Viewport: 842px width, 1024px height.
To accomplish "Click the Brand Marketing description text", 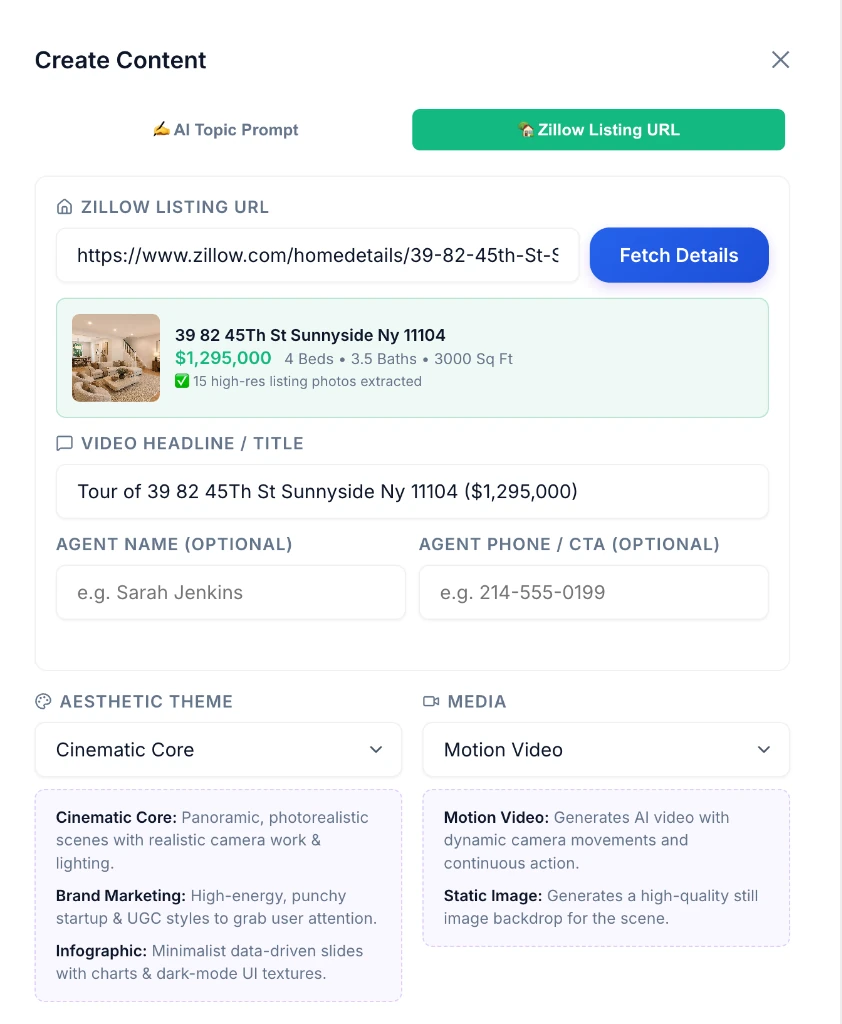I will (216, 907).
